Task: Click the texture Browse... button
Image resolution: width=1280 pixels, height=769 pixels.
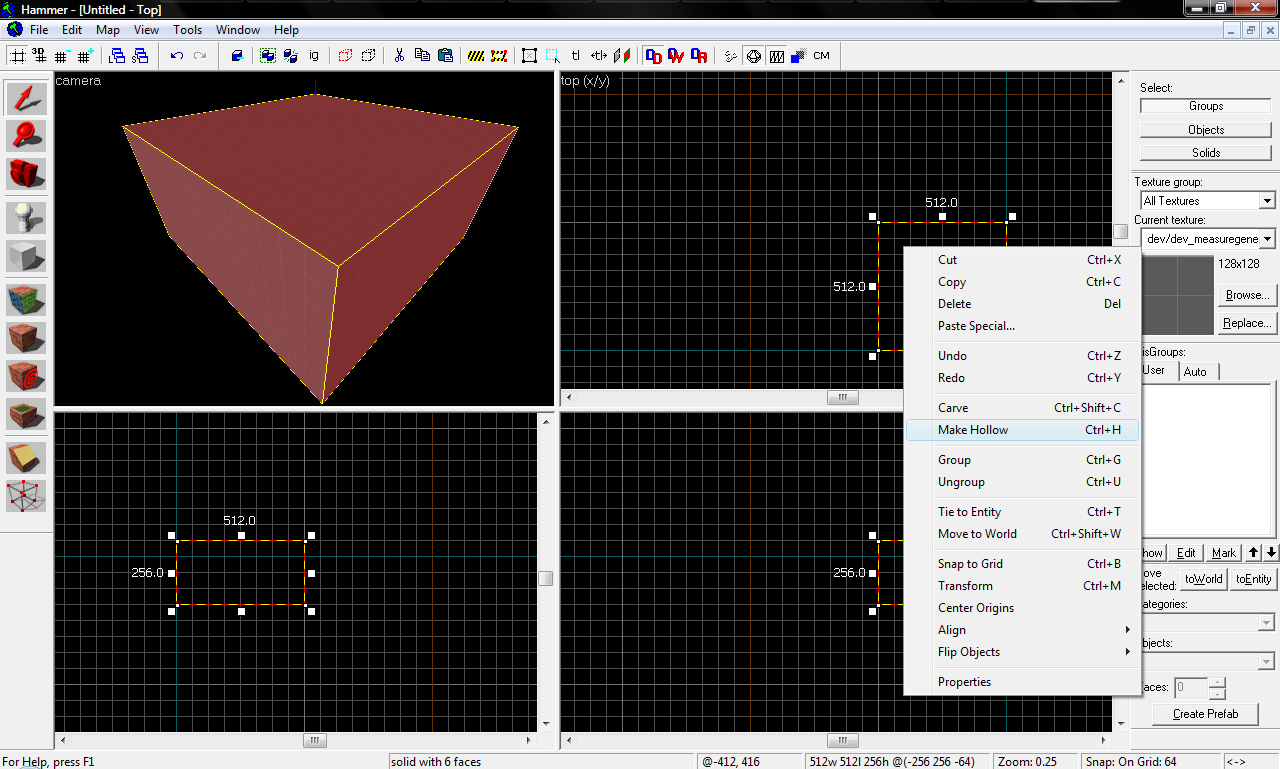Action: tap(1246, 295)
